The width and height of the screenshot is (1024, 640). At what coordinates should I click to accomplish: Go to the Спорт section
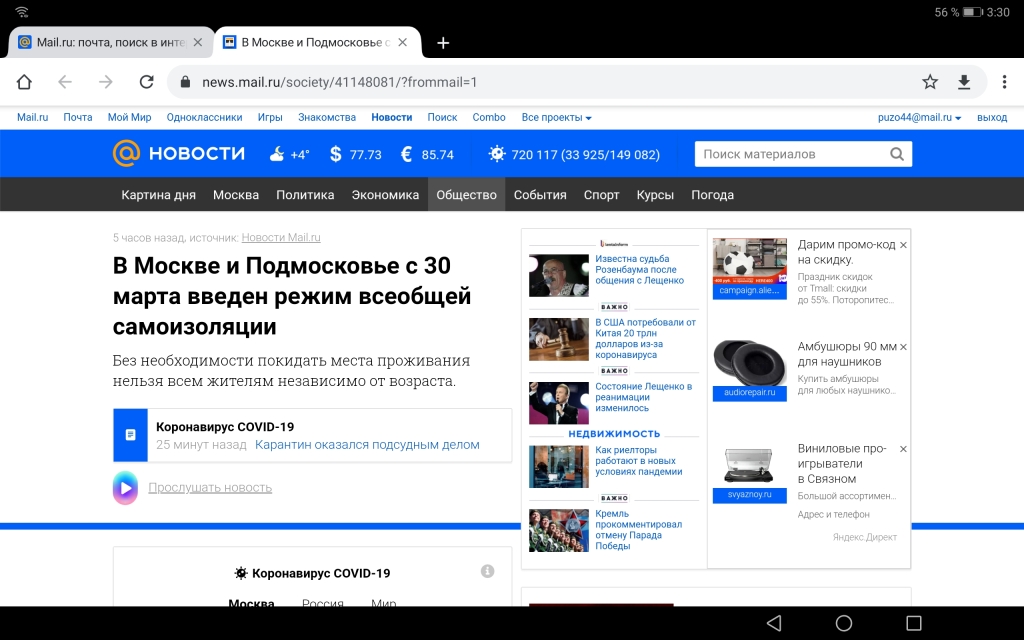(x=601, y=195)
